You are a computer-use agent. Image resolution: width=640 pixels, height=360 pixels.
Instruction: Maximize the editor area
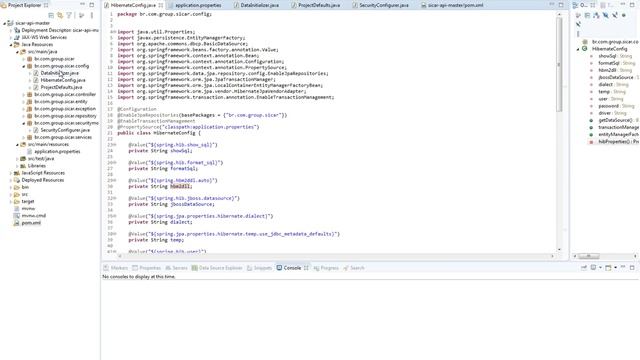pyautogui.click(x=561, y=4)
